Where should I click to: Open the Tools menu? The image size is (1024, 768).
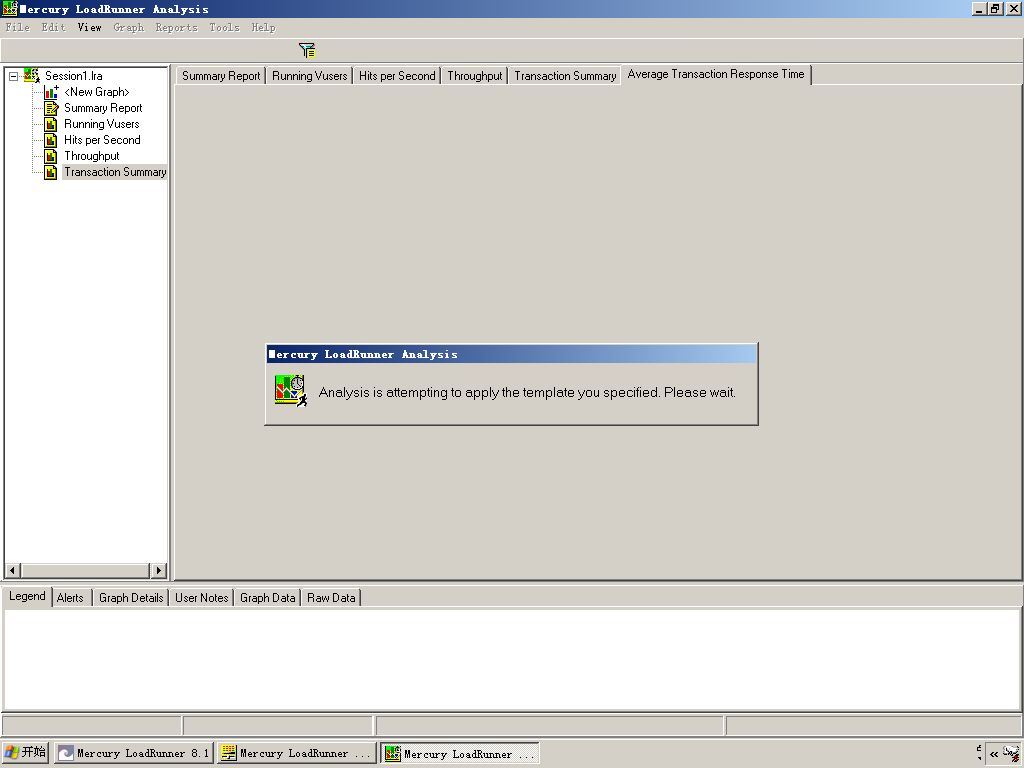click(x=224, y=27)
